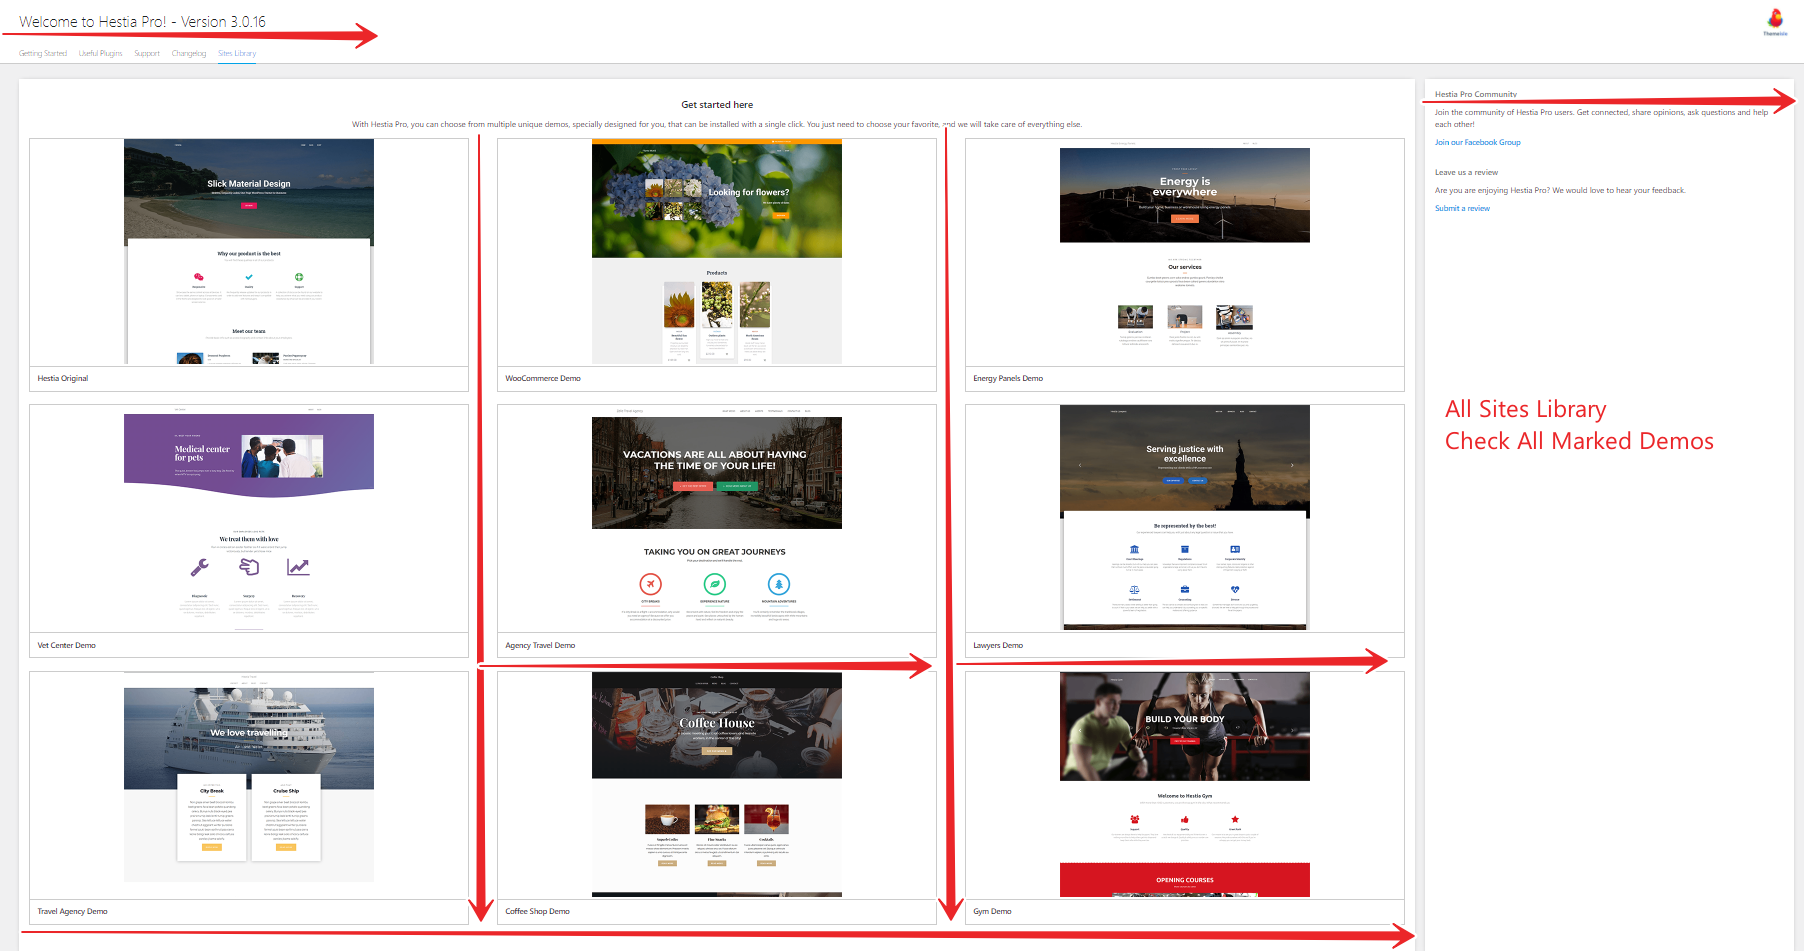The image size is (1804, 951).
Task: Click the Submit a review link
Action: click(1462, 208)
